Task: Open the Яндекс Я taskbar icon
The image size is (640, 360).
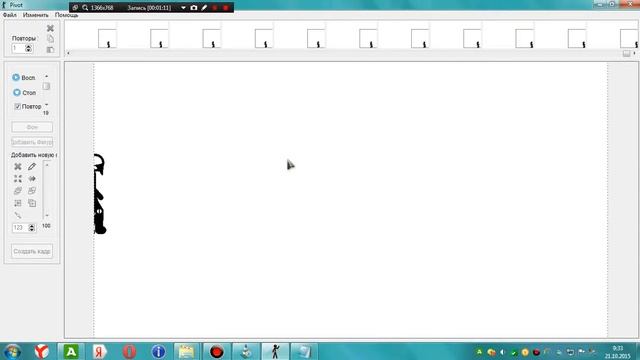Action: point(100,351)
